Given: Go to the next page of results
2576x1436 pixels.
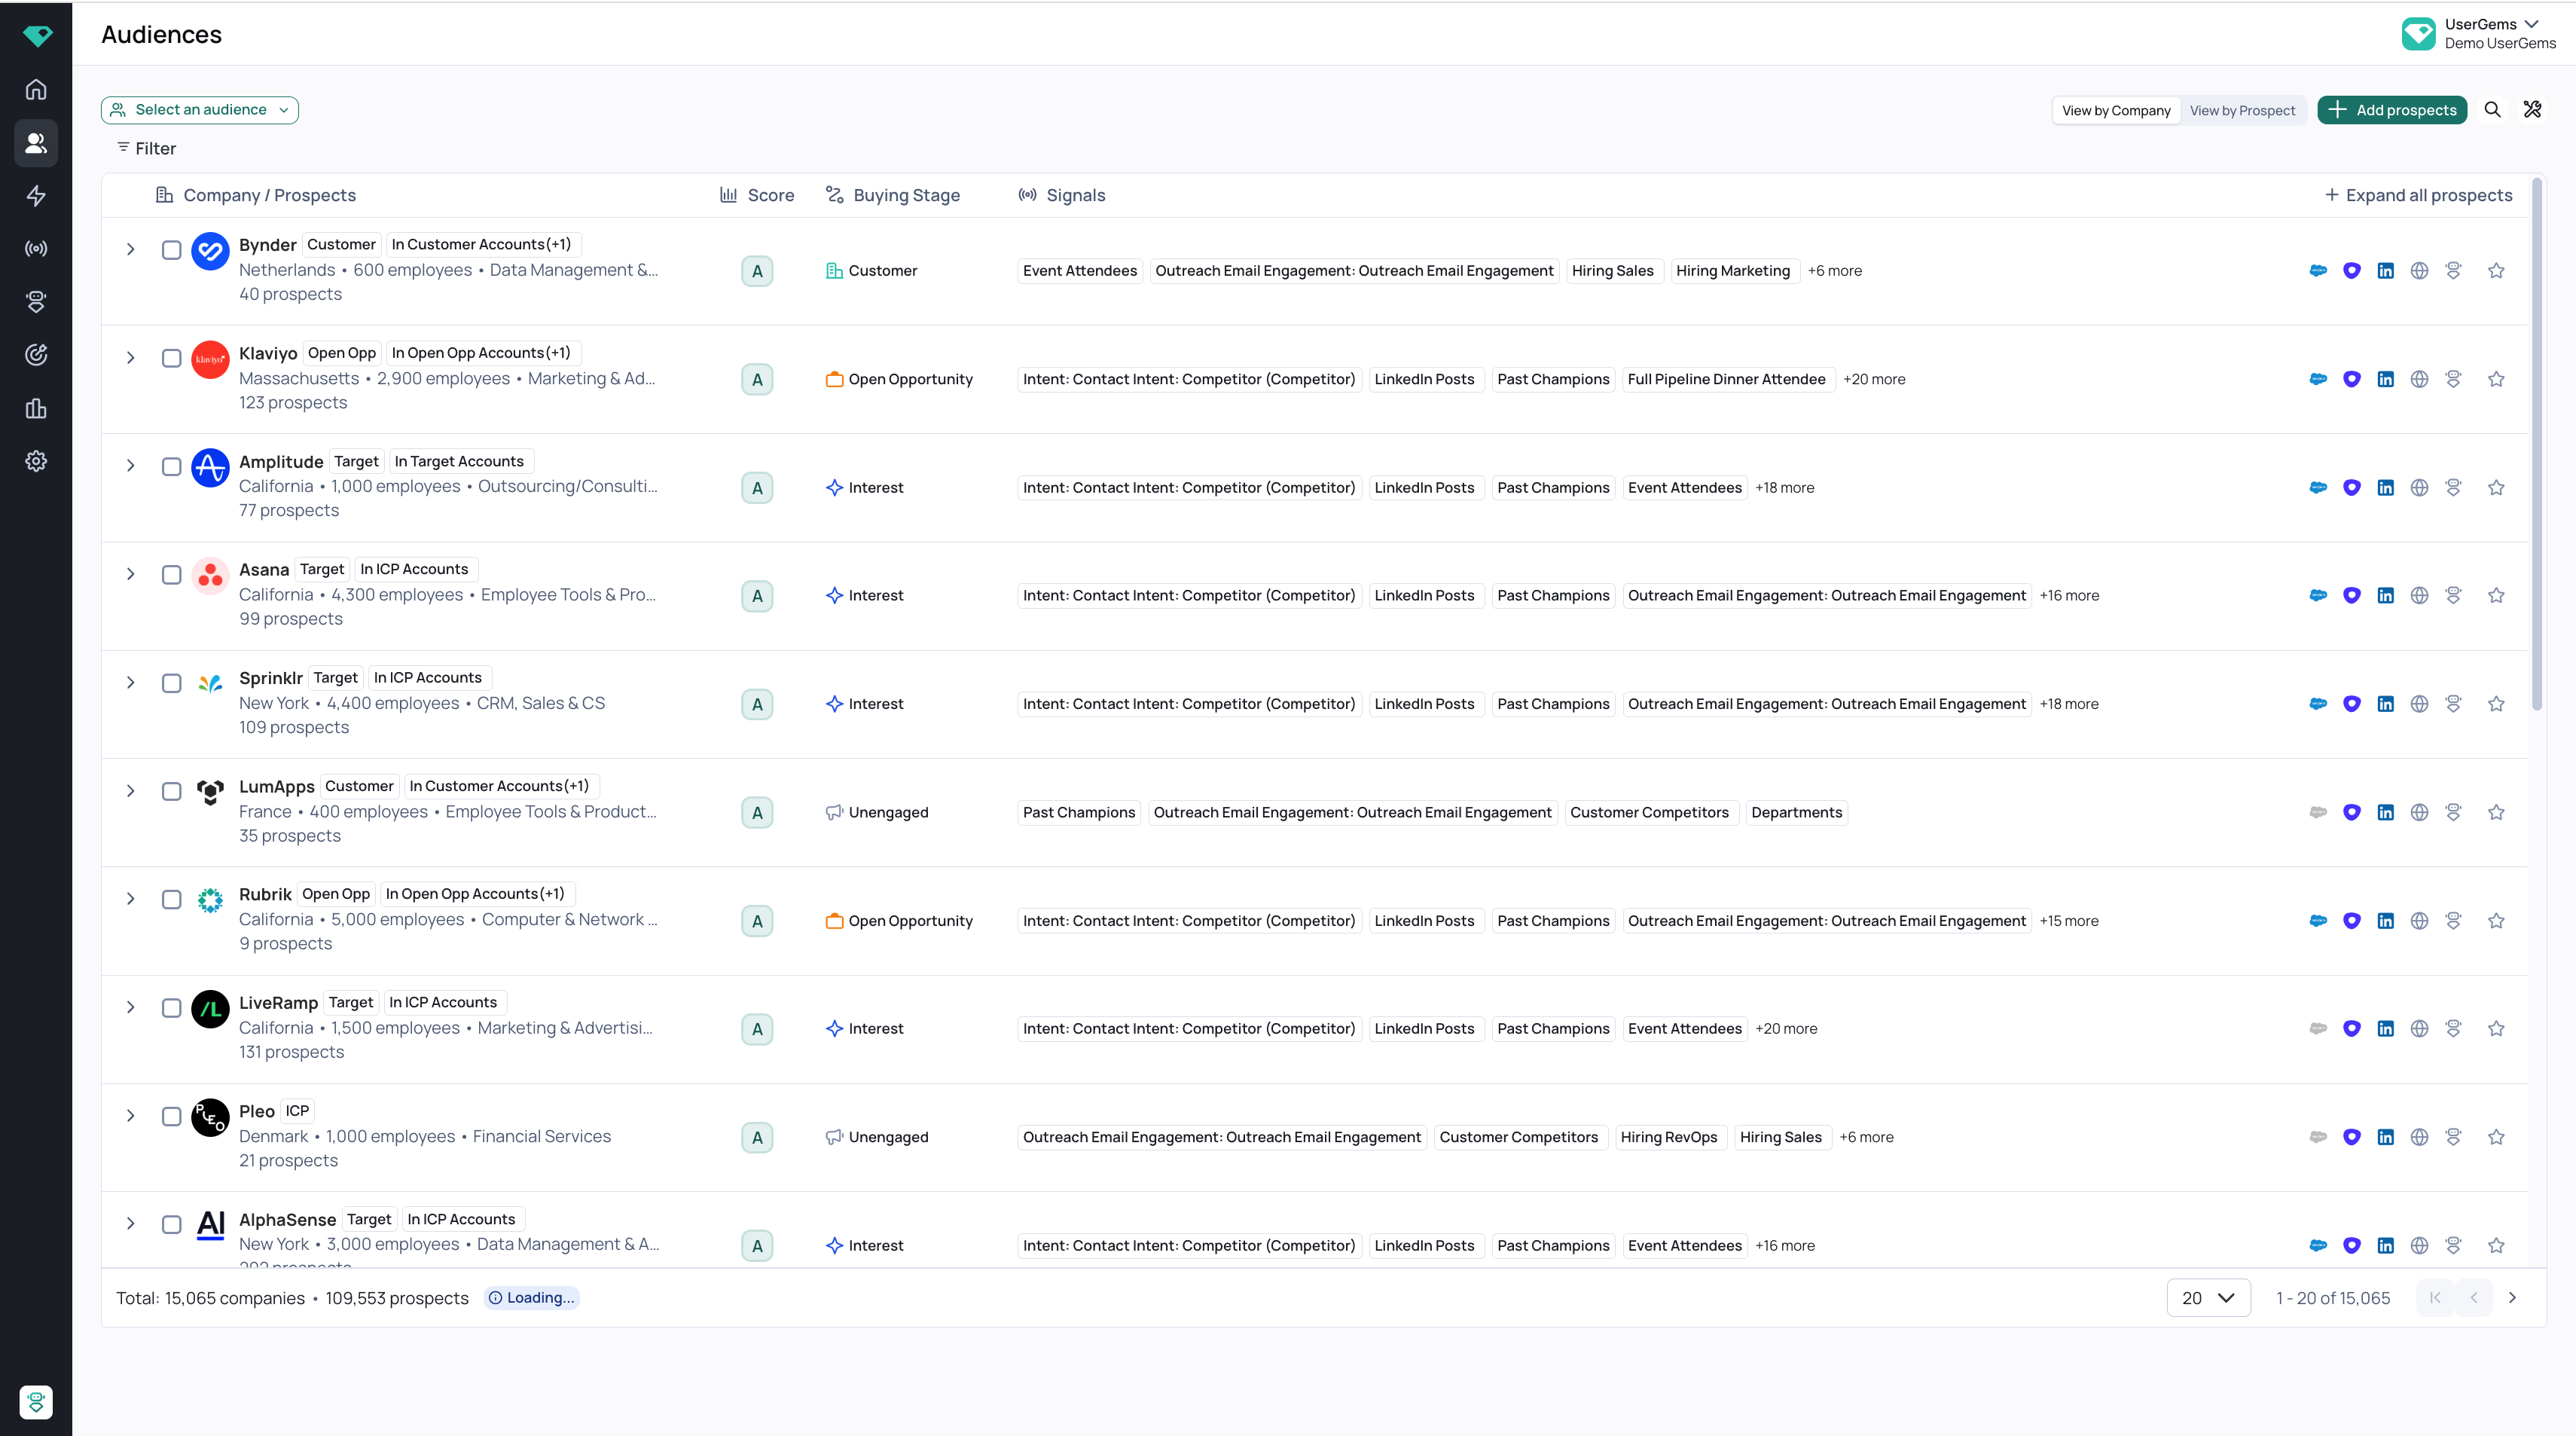Looking at the screenshot, I should [2512, 1298].
